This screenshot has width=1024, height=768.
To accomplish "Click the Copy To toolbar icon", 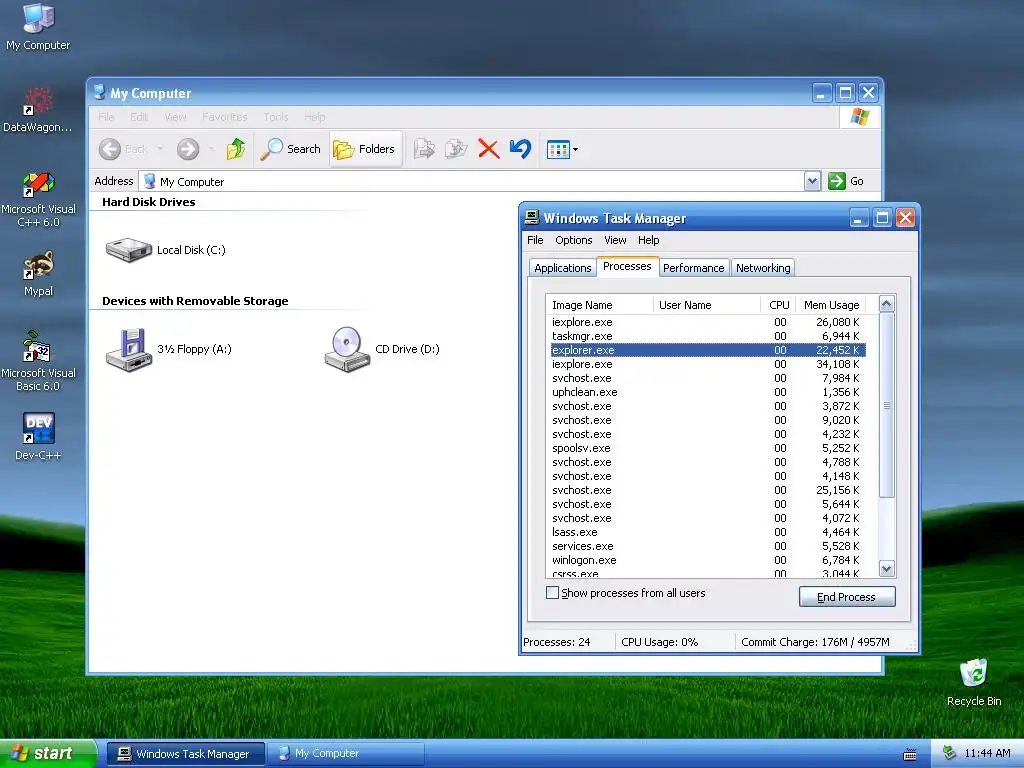I will [456, 149].
